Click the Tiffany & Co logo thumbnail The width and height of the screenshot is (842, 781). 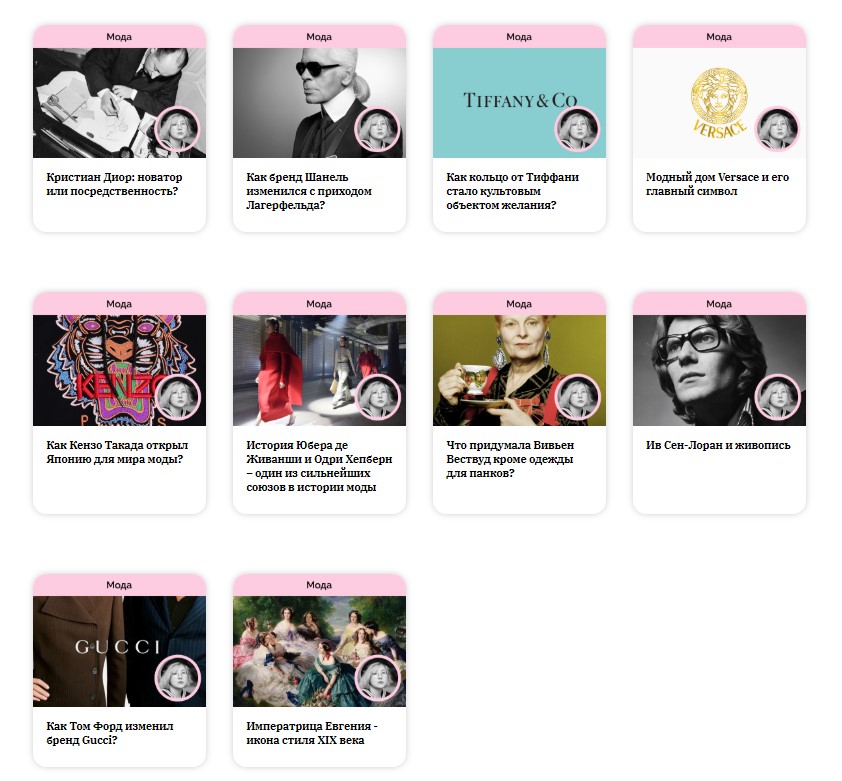point(519,103)
